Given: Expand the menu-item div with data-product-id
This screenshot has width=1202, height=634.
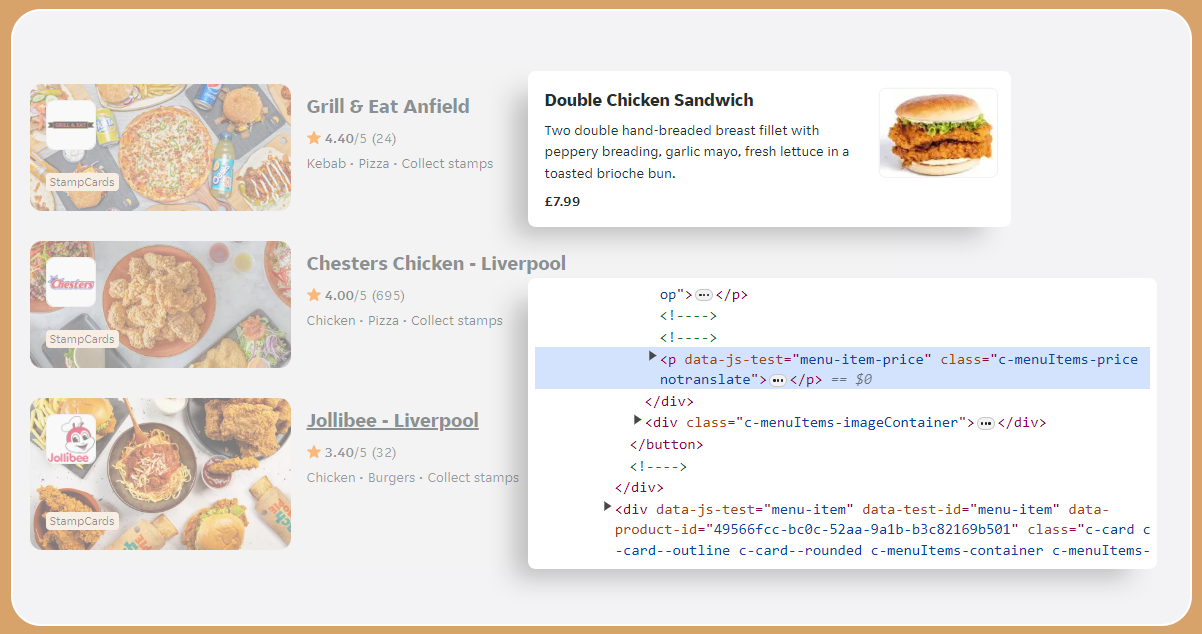Looking at the screenshot, I should click(608, 507).
